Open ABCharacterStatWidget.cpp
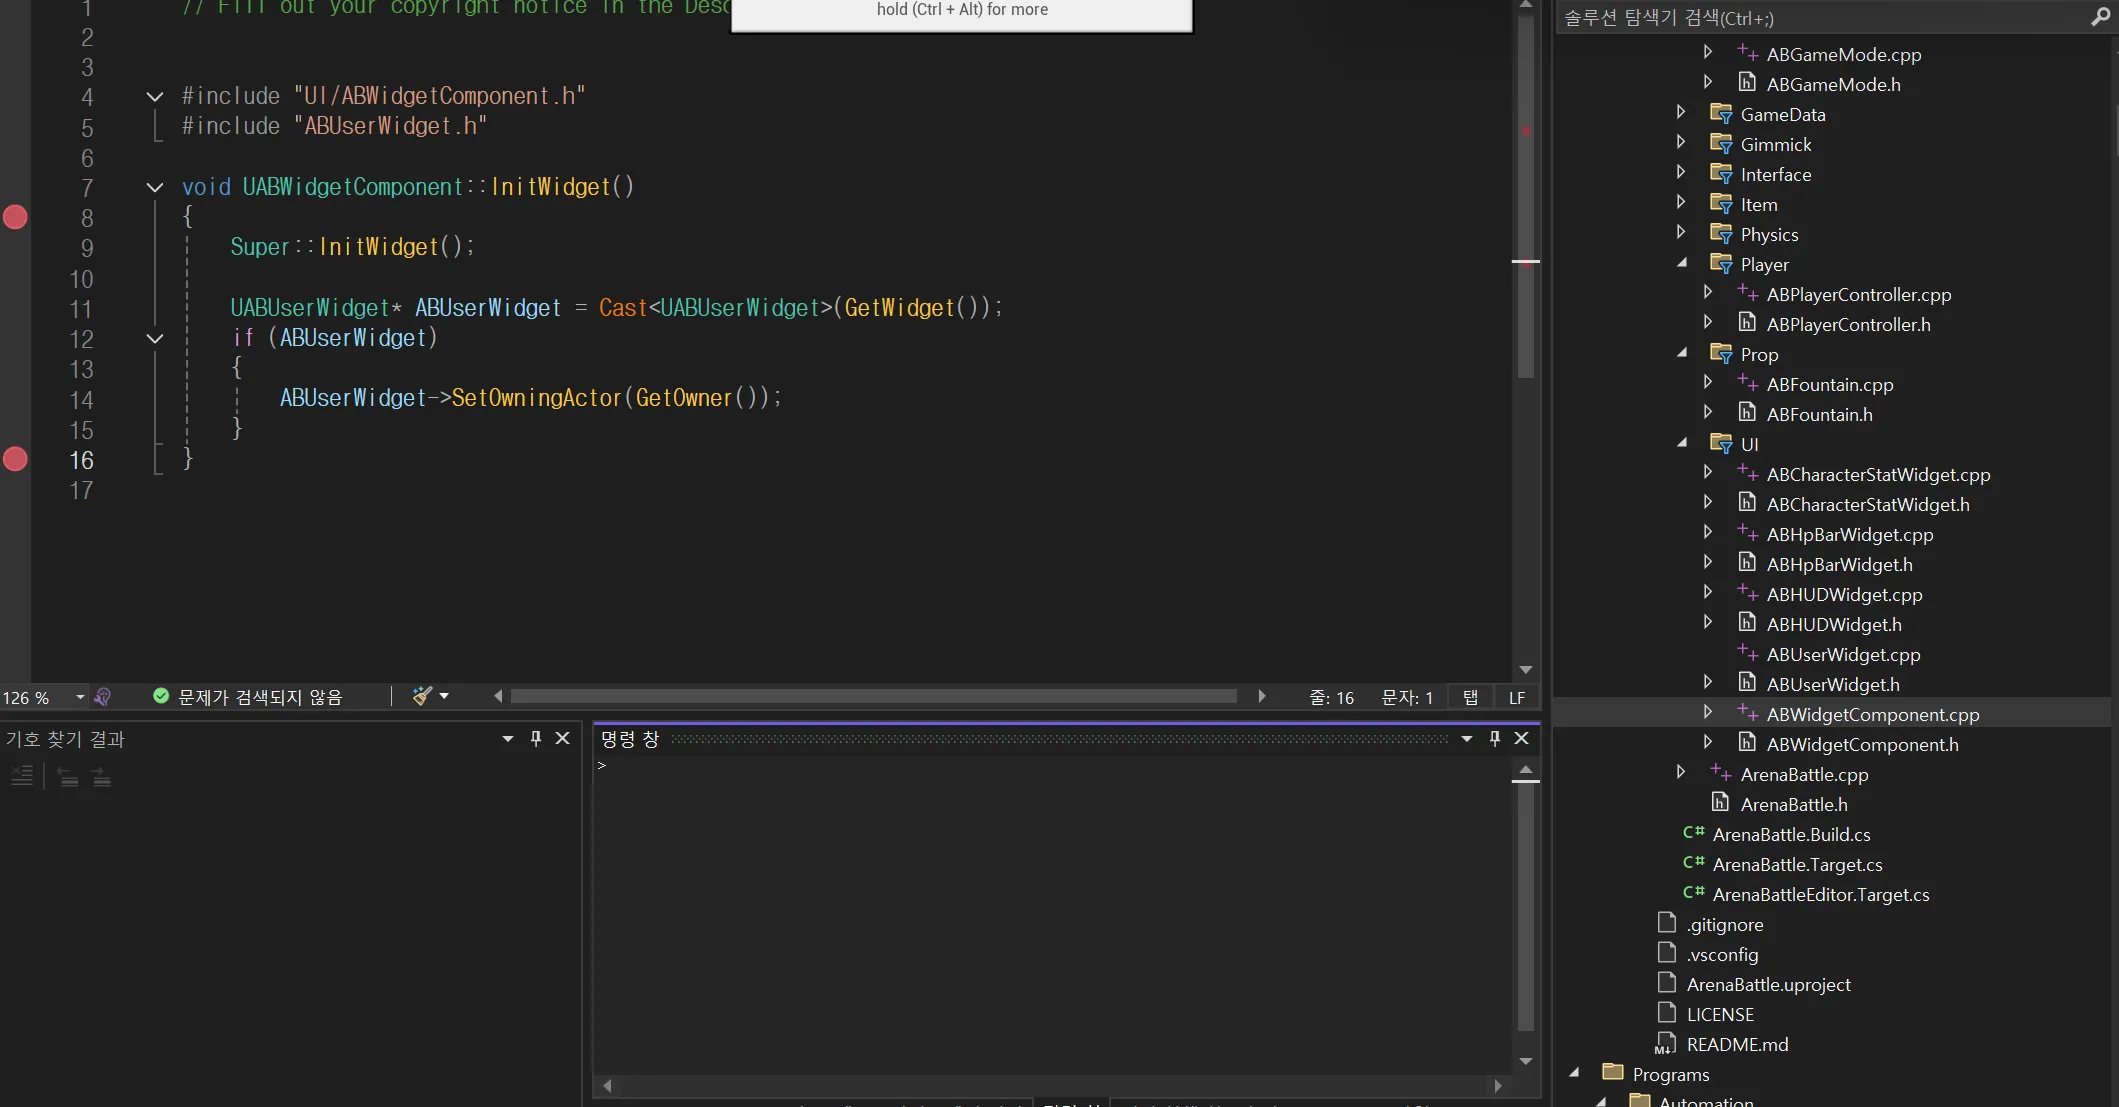Viewport: 2119px width, 1107px height. [x=1878, y=475]
